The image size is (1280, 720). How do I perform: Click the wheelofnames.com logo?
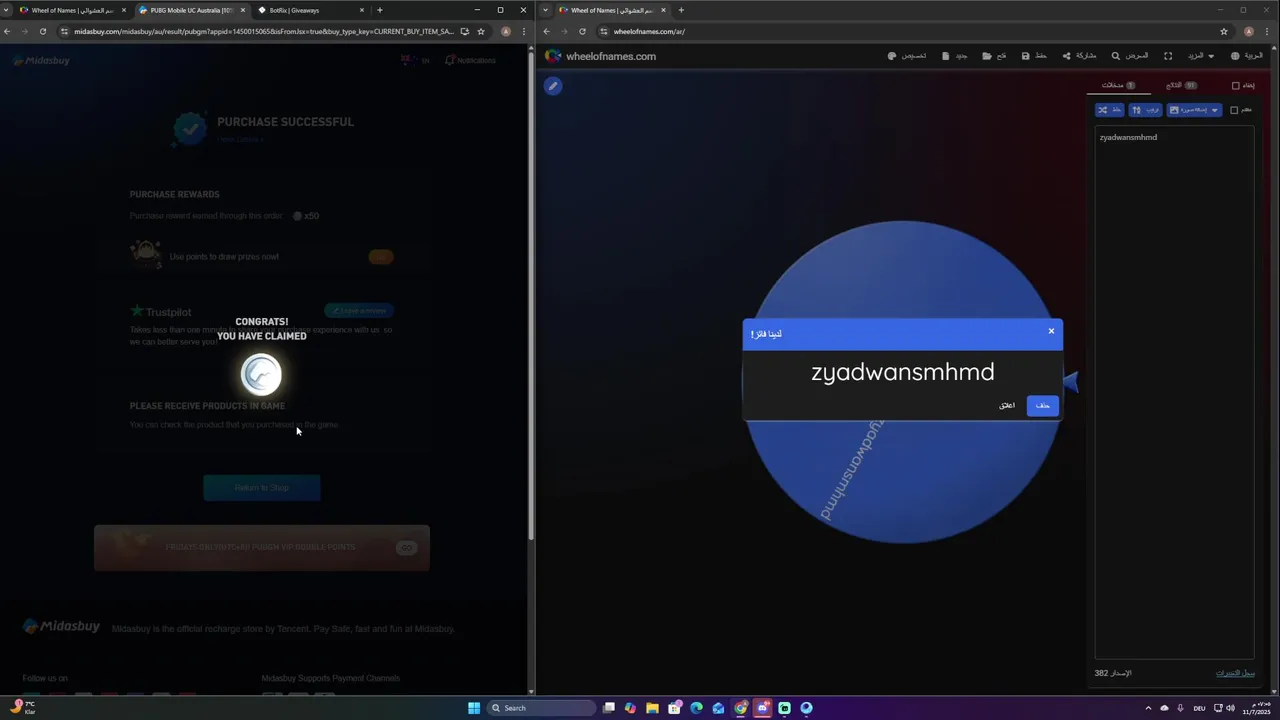[600, 56]
